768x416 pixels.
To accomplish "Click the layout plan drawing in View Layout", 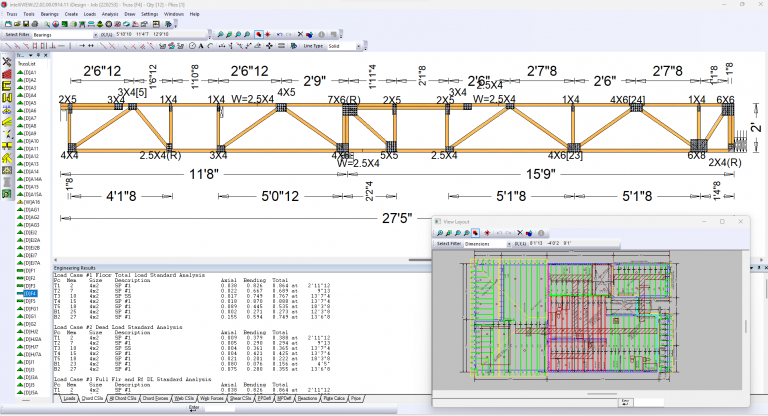I will (571, 320).
